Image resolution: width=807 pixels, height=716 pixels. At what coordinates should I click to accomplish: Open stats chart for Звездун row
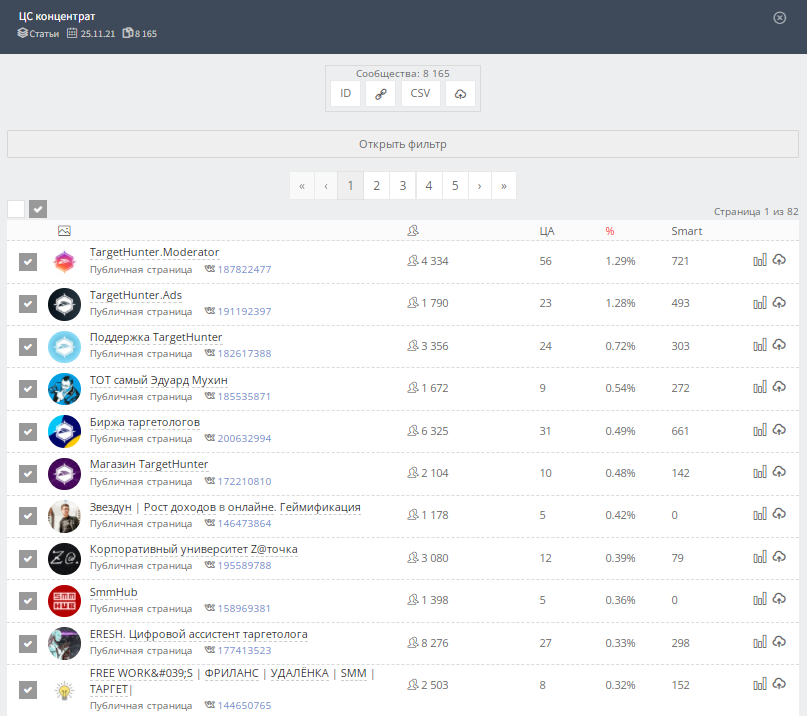click(x=760, y=514)
